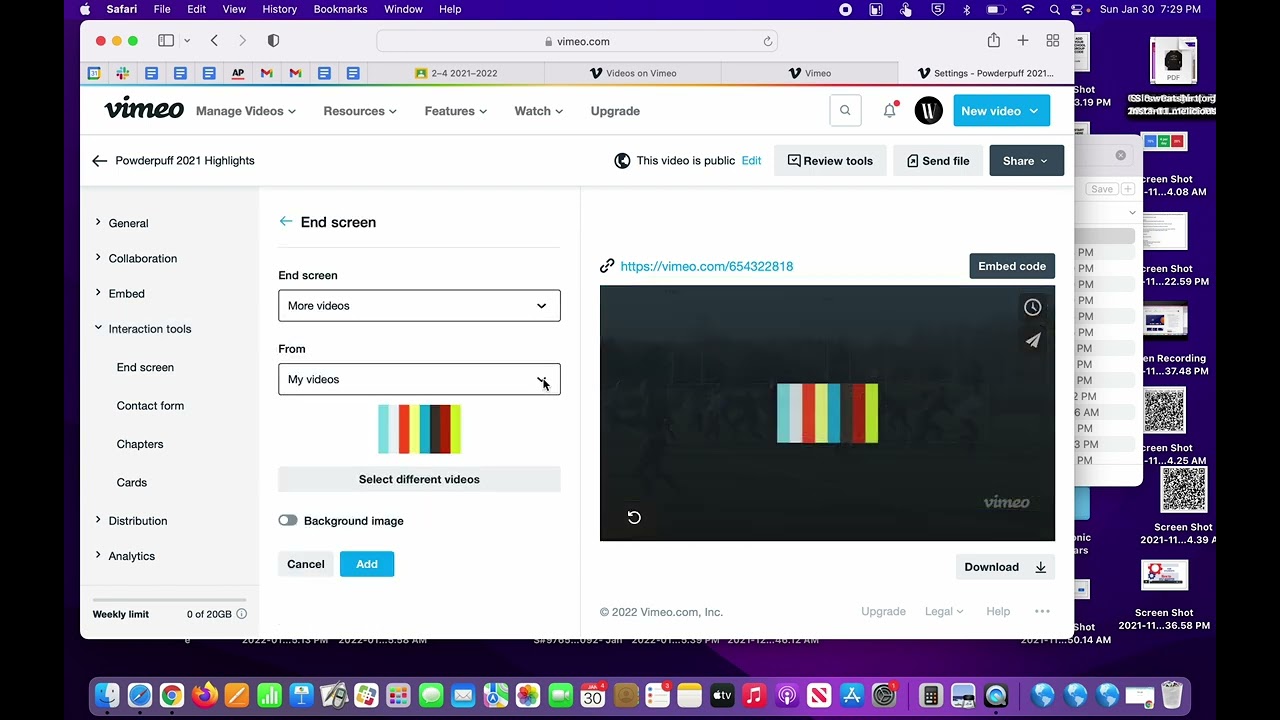Open the notifications bell
Image resolution: width=1280 pixels, height=720 pixels.
(x=889, y=111)
